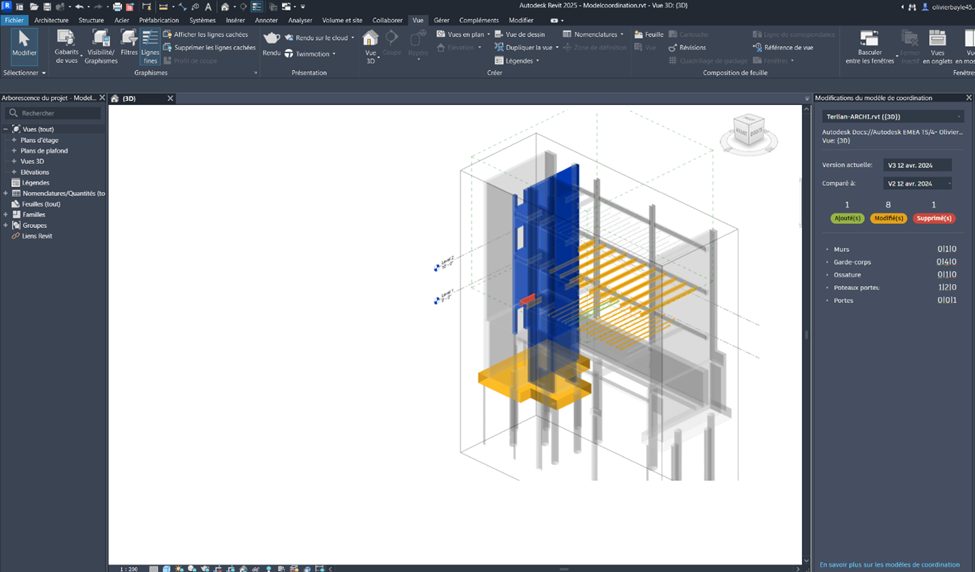
Task: Switch to the Structure tab
Action: pyautogui.click(x=91, y=21)
